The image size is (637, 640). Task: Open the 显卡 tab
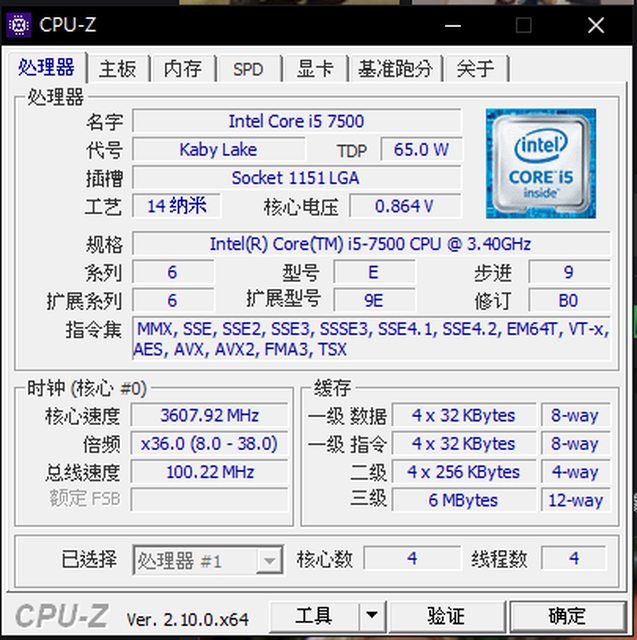(315, 68)
